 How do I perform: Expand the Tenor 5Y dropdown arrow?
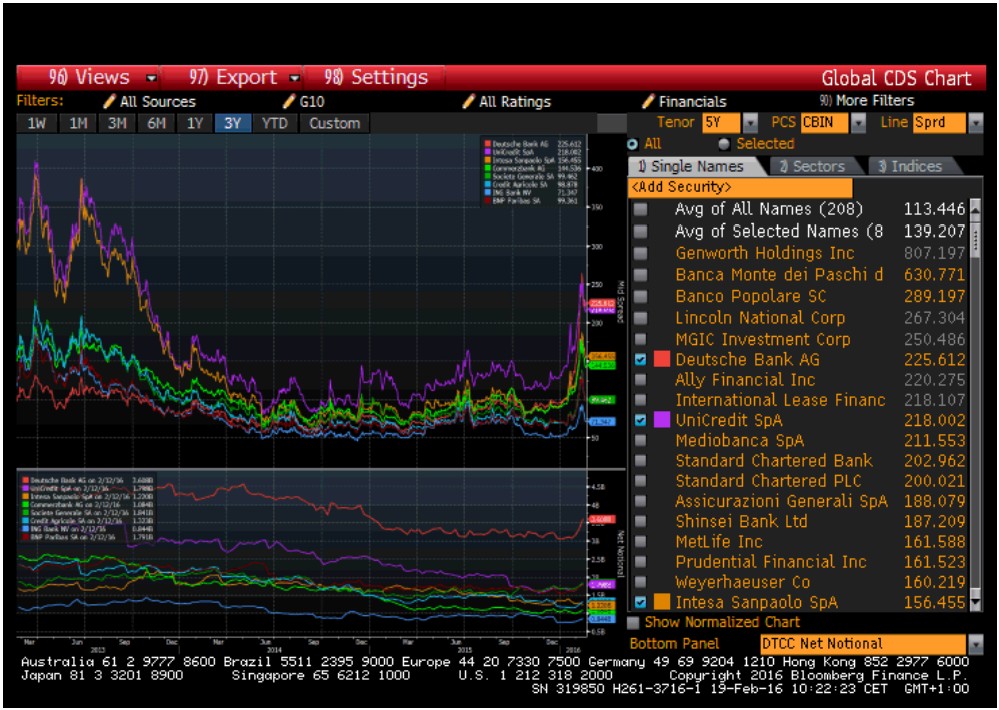(x=751, y=122)
